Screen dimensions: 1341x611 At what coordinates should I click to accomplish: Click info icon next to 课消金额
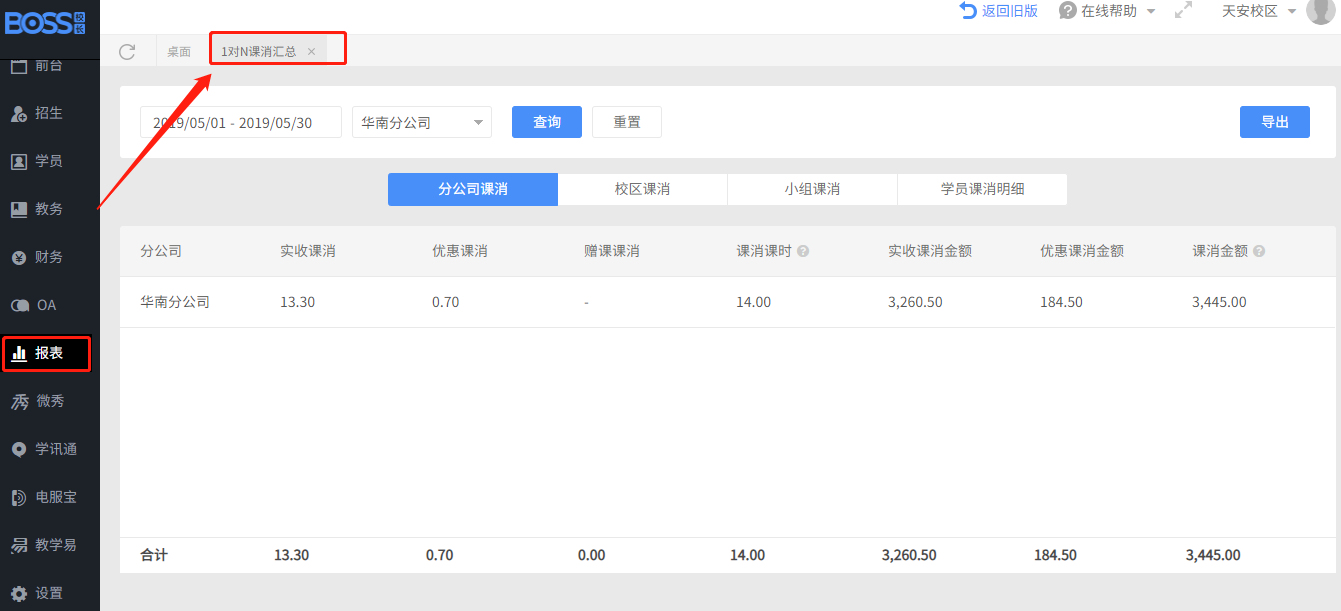(x=1259, y=252)
